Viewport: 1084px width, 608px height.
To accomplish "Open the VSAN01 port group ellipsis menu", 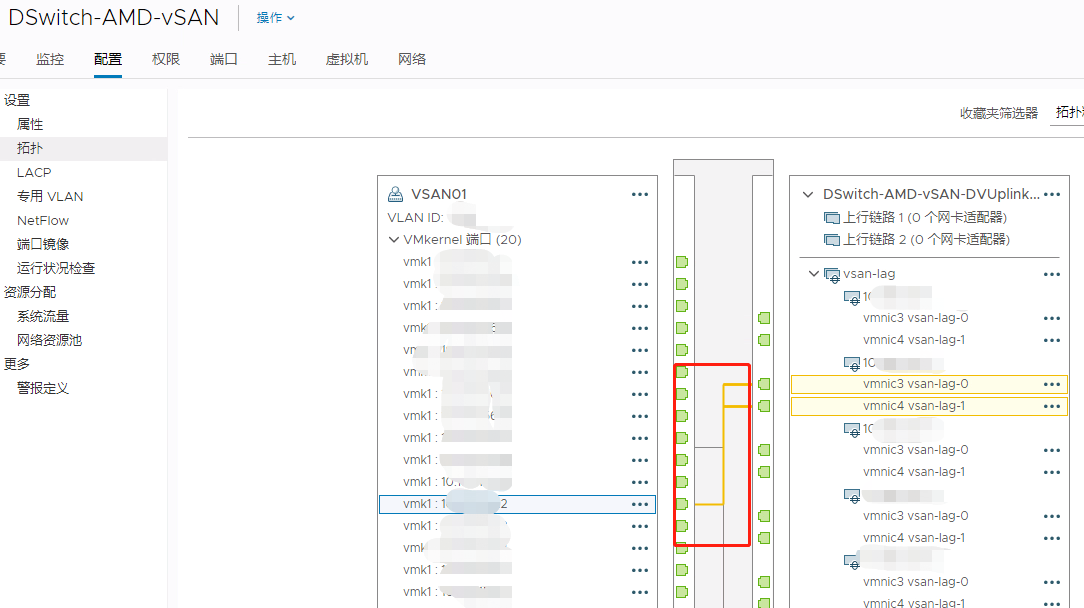I will pos(640,194).
